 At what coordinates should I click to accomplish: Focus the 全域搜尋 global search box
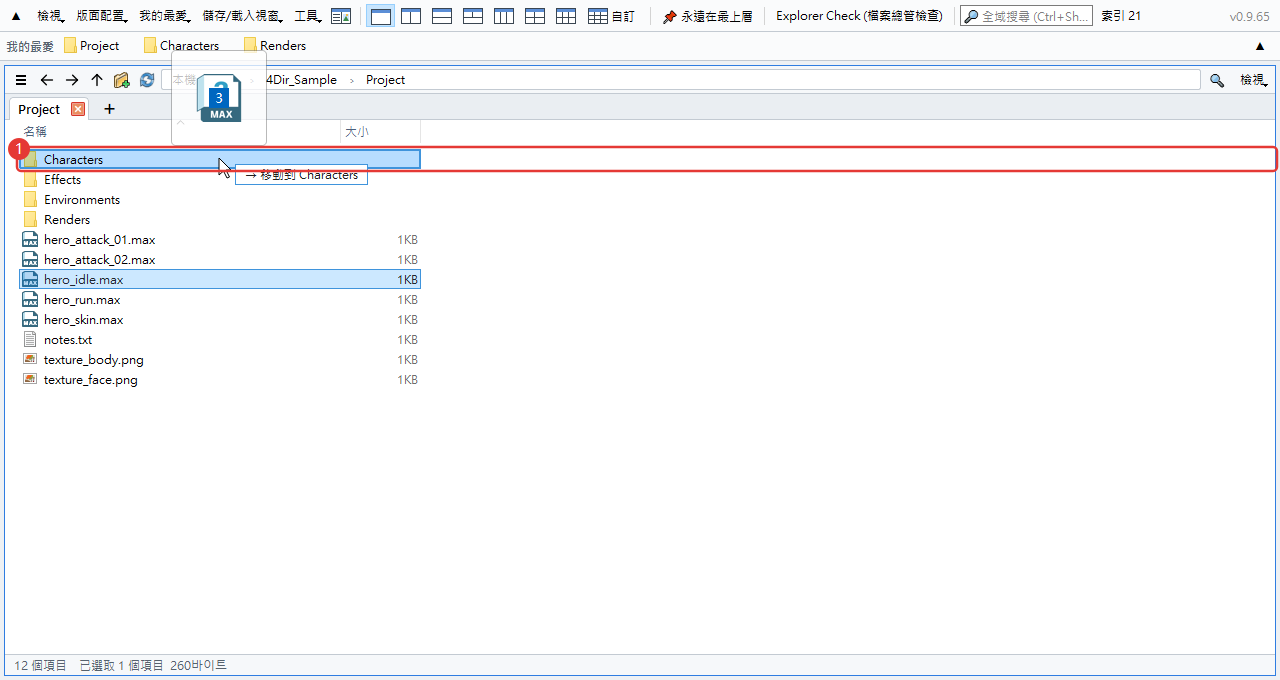(1026, 16)
